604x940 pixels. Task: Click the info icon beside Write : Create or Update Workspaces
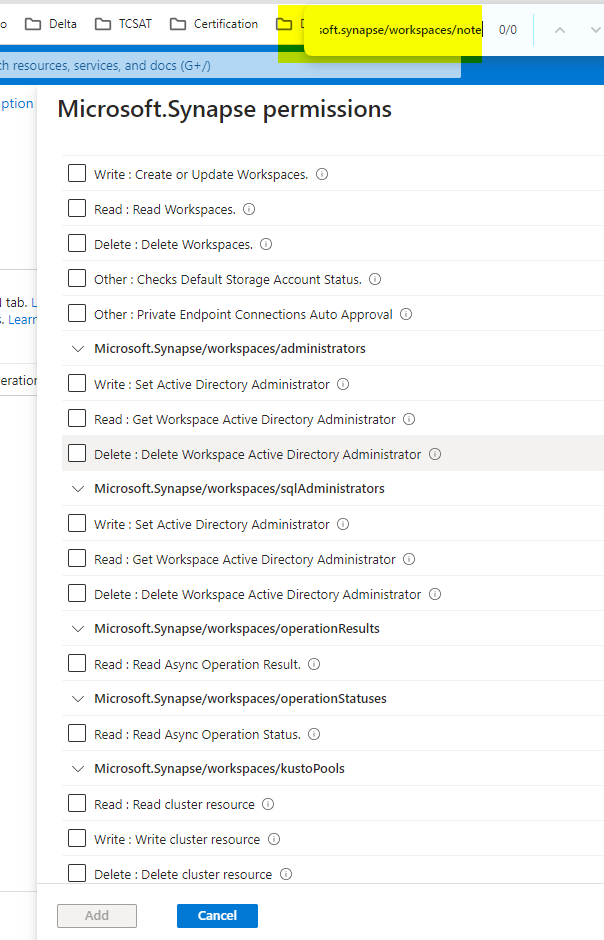(321, 173)
